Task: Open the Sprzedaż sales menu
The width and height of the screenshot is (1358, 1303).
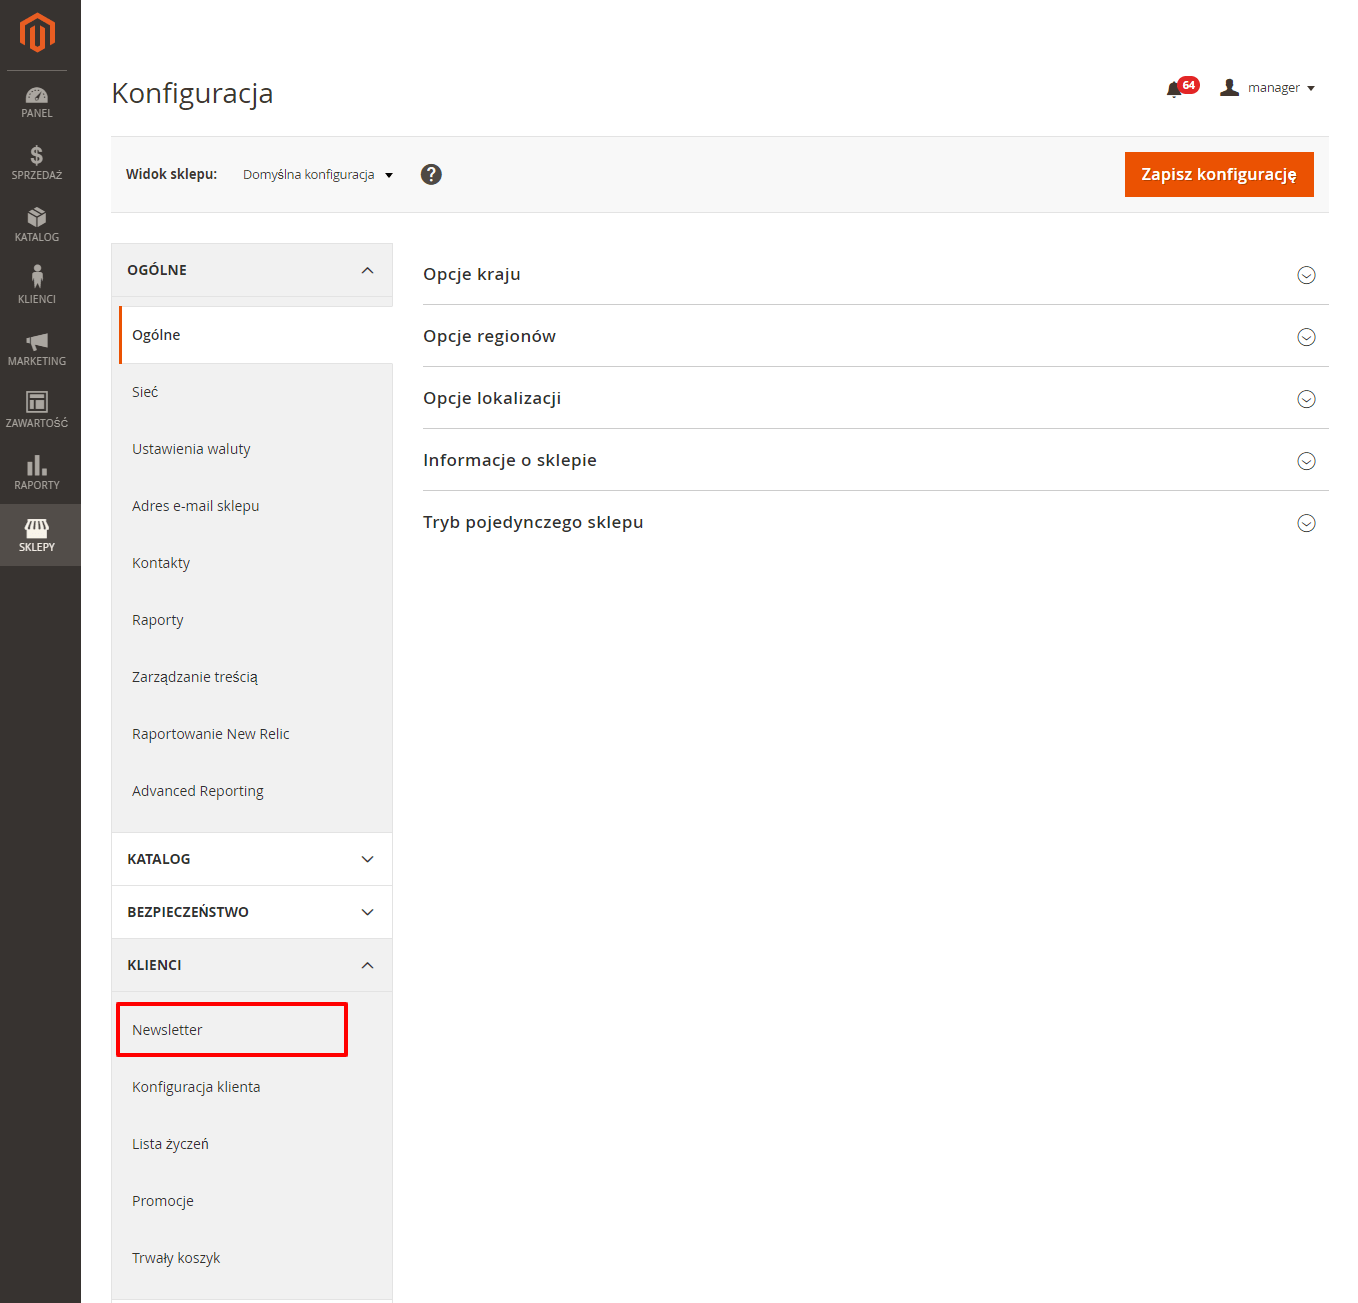Action: pos(37,163)
